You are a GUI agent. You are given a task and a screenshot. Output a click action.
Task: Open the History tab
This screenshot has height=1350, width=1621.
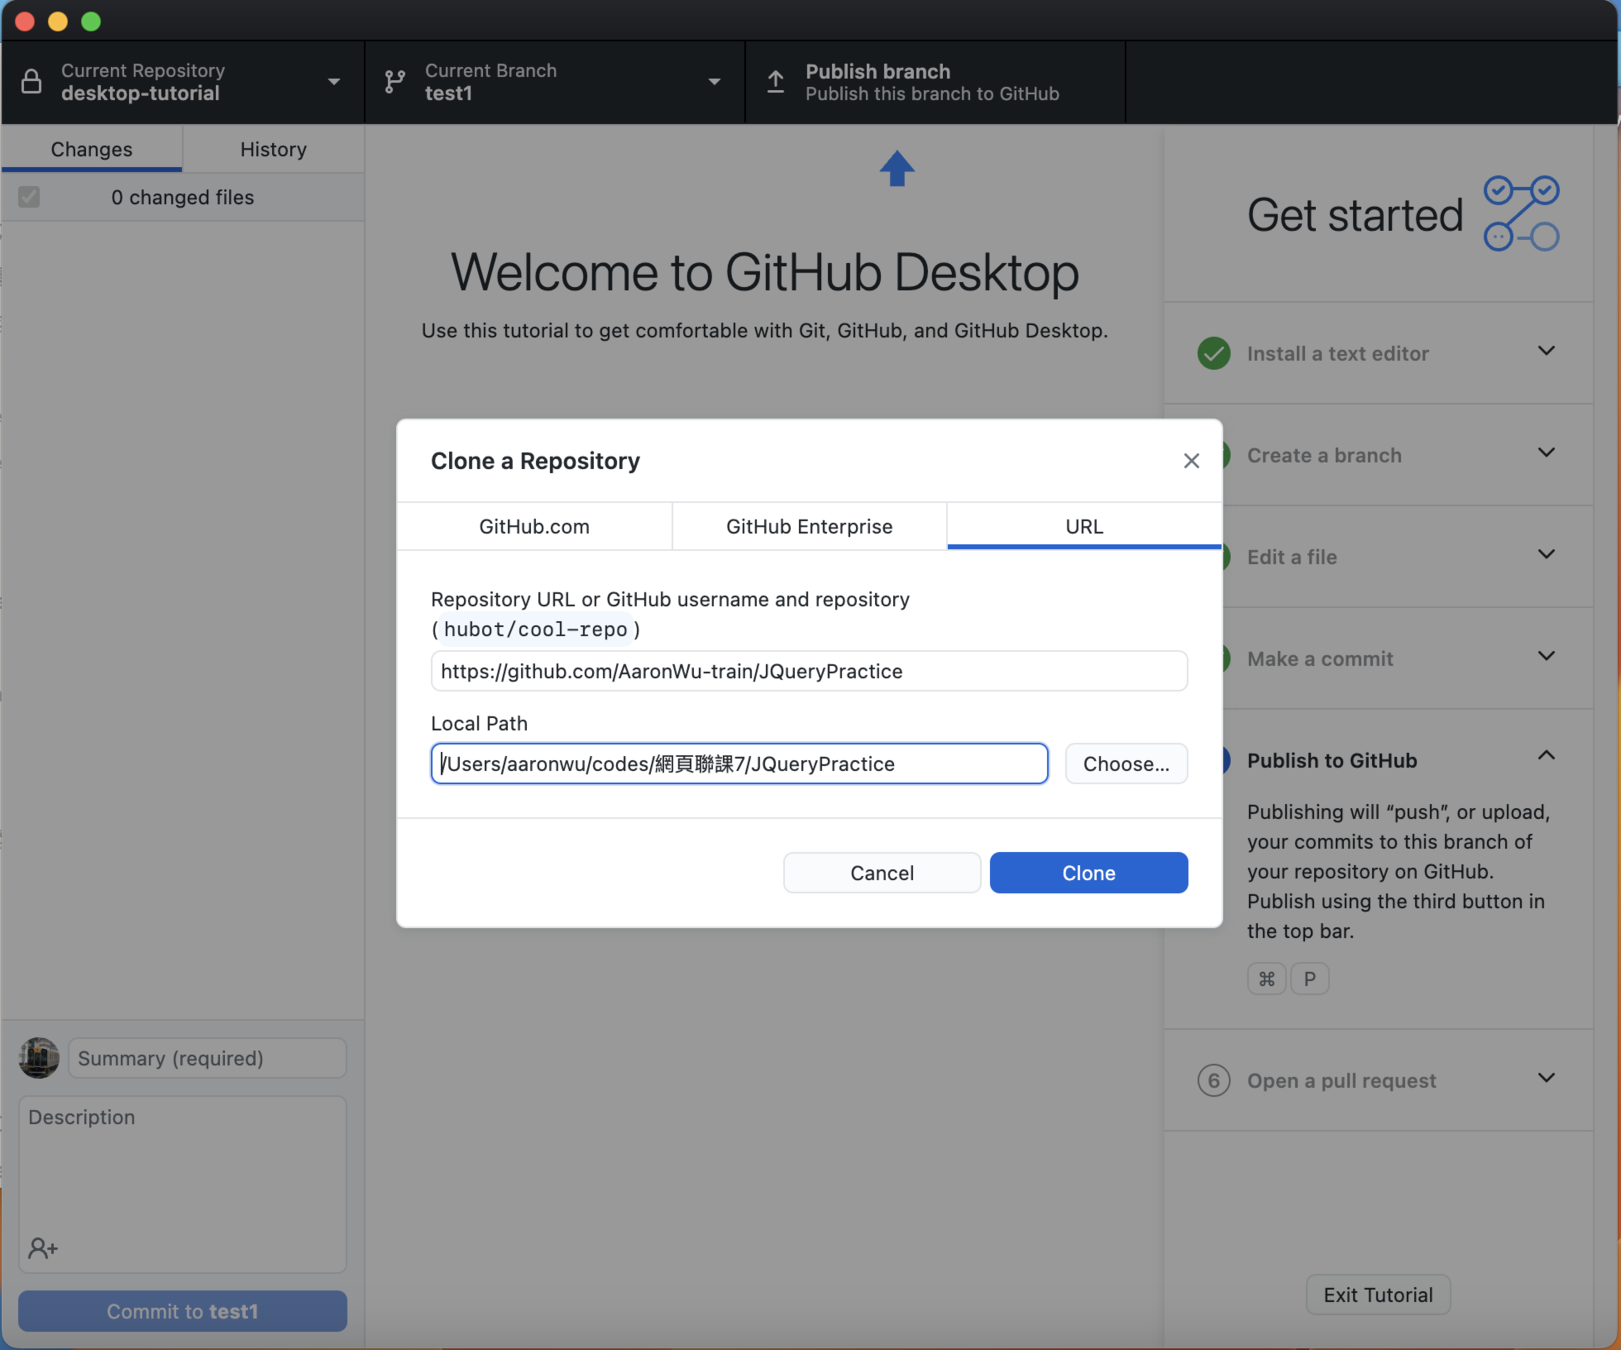coord(273,149)
